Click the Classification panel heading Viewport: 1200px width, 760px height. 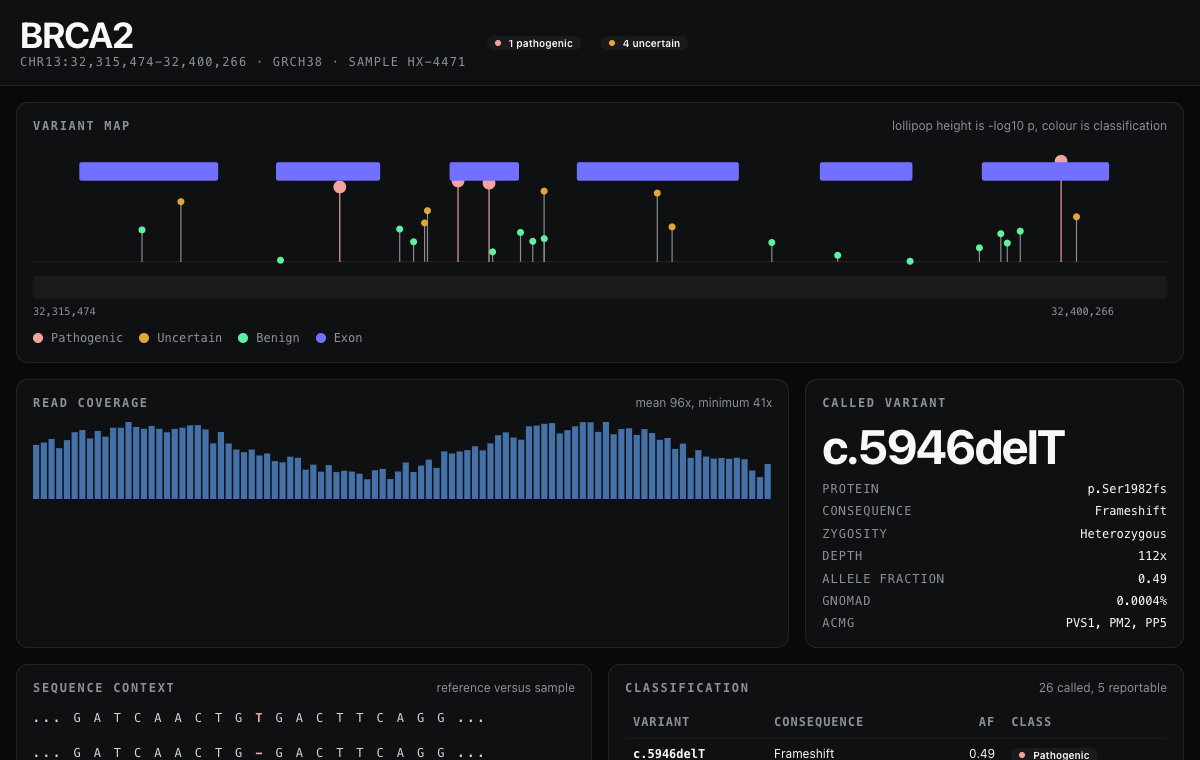(x=687, y=688)
